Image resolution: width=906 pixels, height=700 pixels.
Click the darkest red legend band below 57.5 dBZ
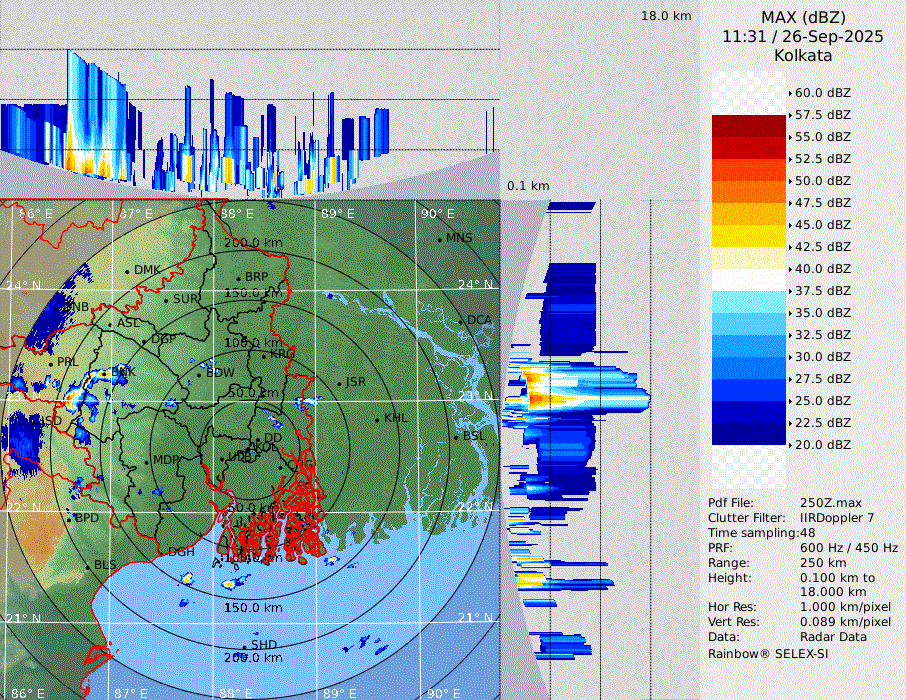point(749,126)
